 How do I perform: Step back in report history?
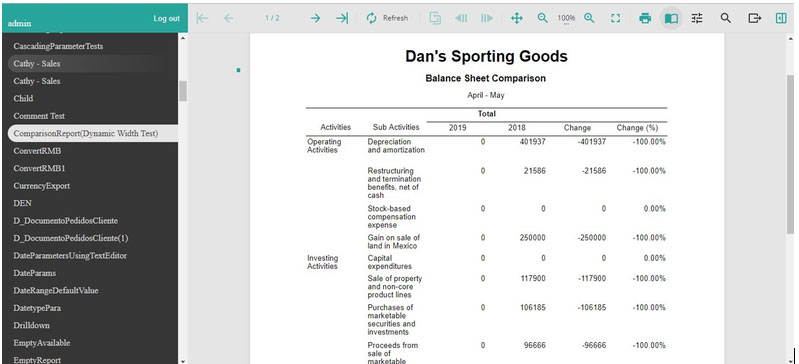461,18
